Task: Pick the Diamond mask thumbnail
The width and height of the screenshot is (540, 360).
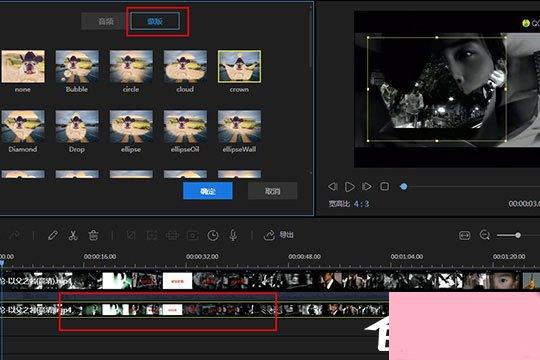Action: point(23,126)
